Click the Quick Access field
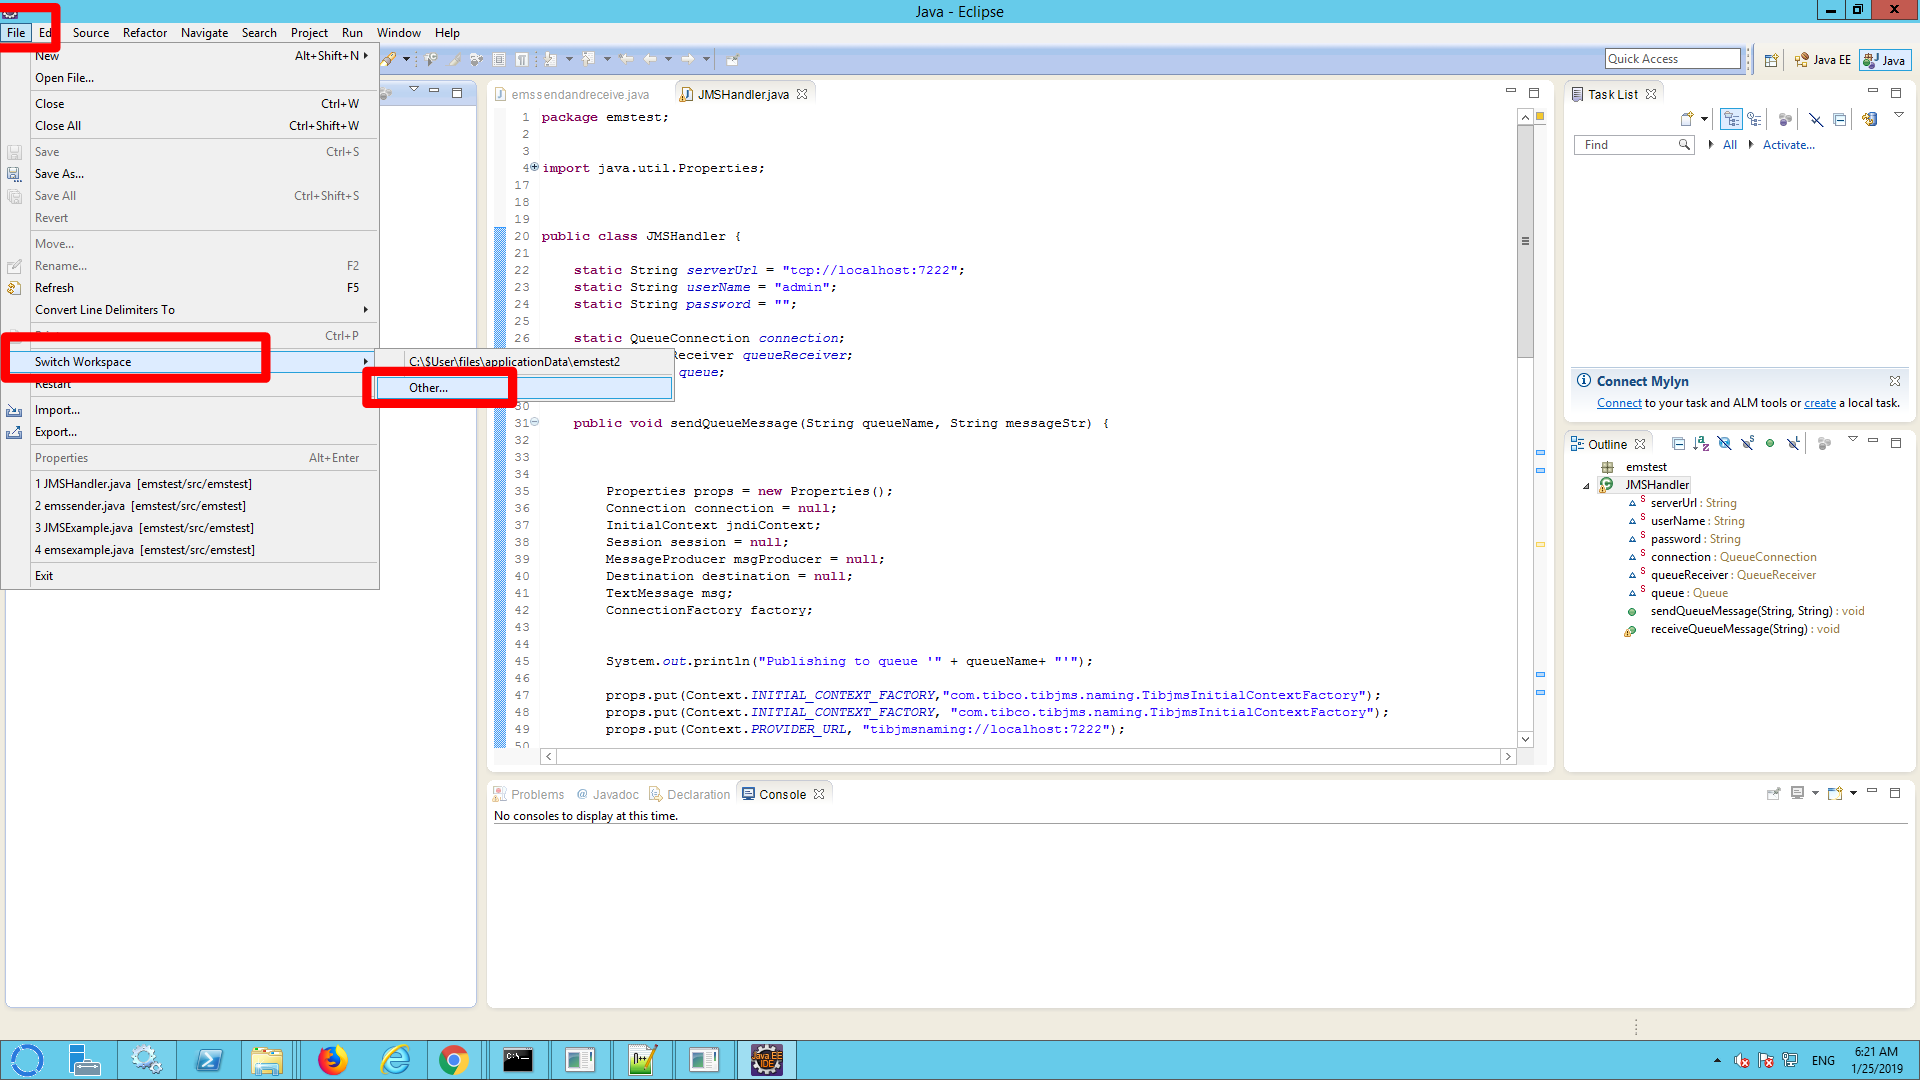Screen dimensions: 1920x1080 (1673, 59)
